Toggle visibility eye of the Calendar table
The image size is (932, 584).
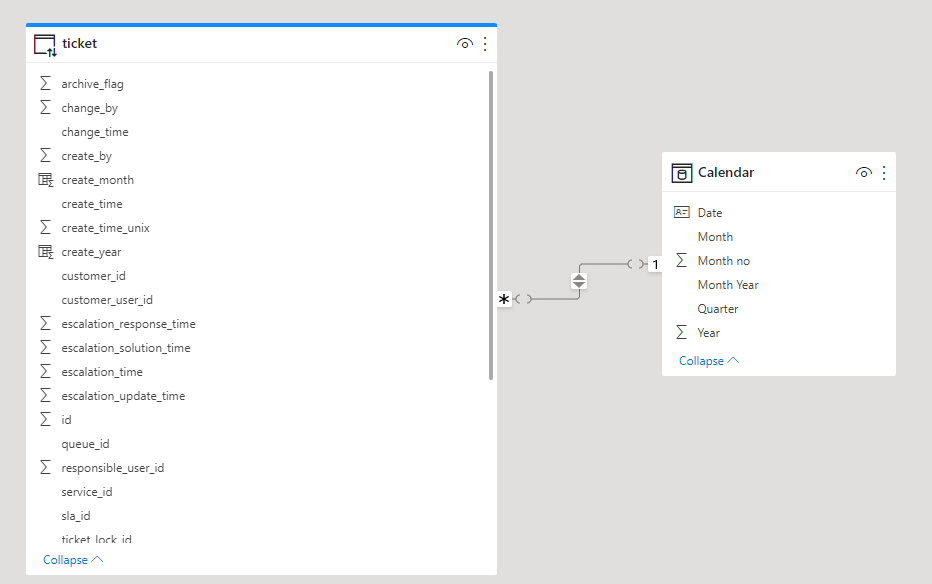(x=864, y=172)
